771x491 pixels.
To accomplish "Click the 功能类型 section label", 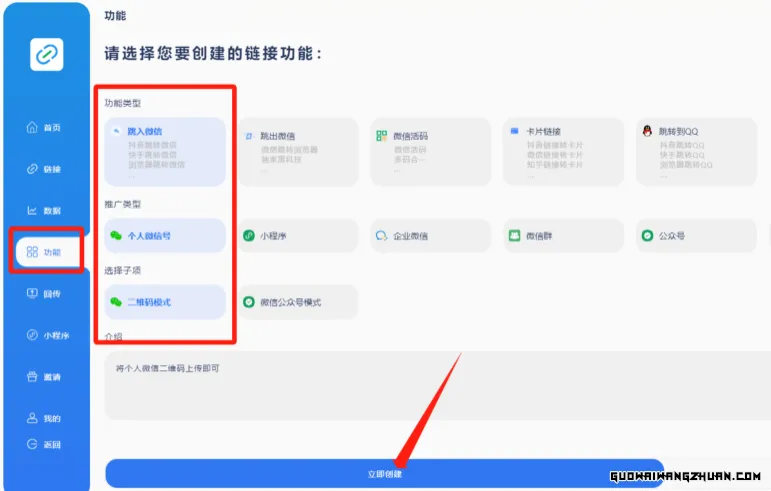I will click(122, 103).
